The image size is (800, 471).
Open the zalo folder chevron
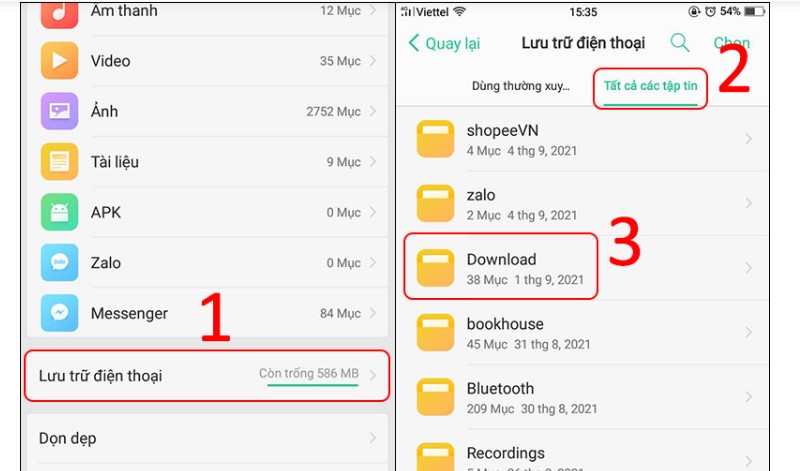[x=748, y=203]
